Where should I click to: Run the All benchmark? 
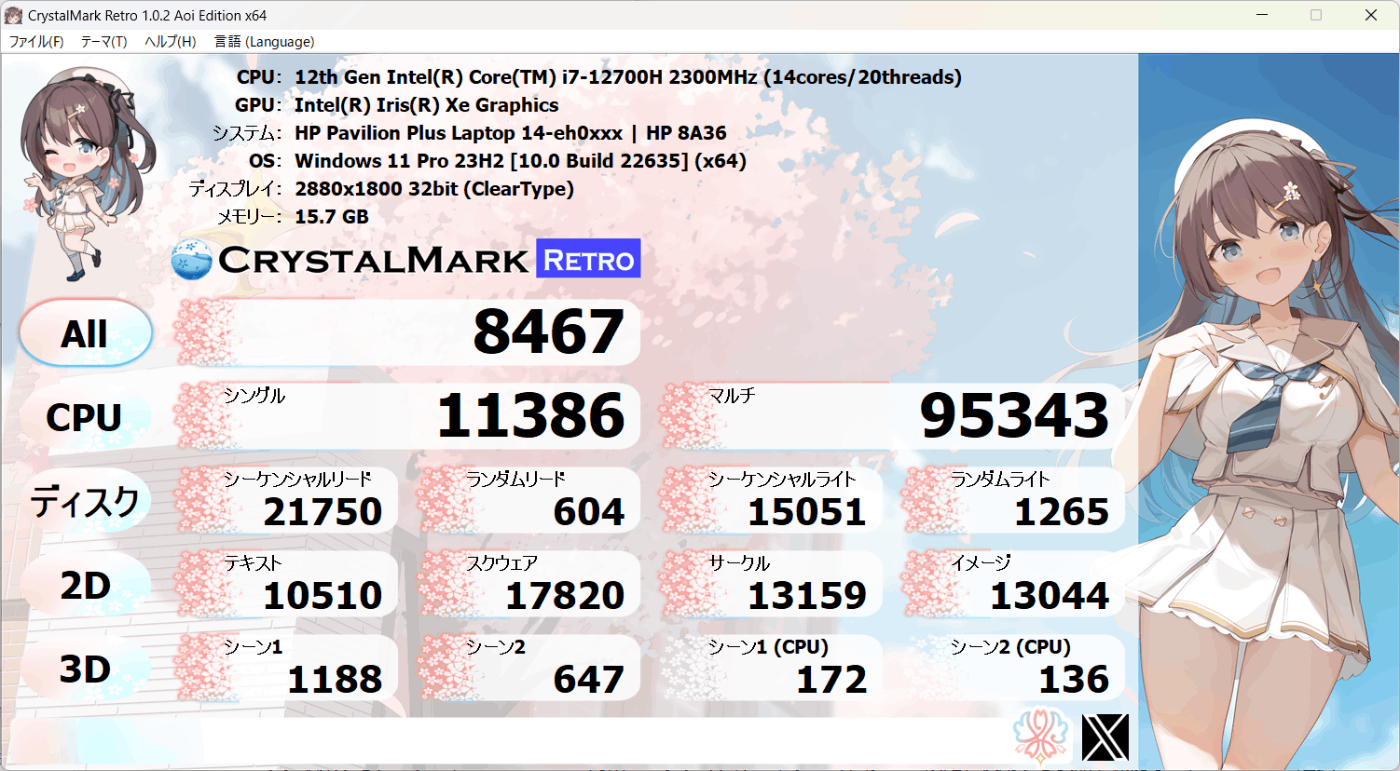[x=85, y=333]
